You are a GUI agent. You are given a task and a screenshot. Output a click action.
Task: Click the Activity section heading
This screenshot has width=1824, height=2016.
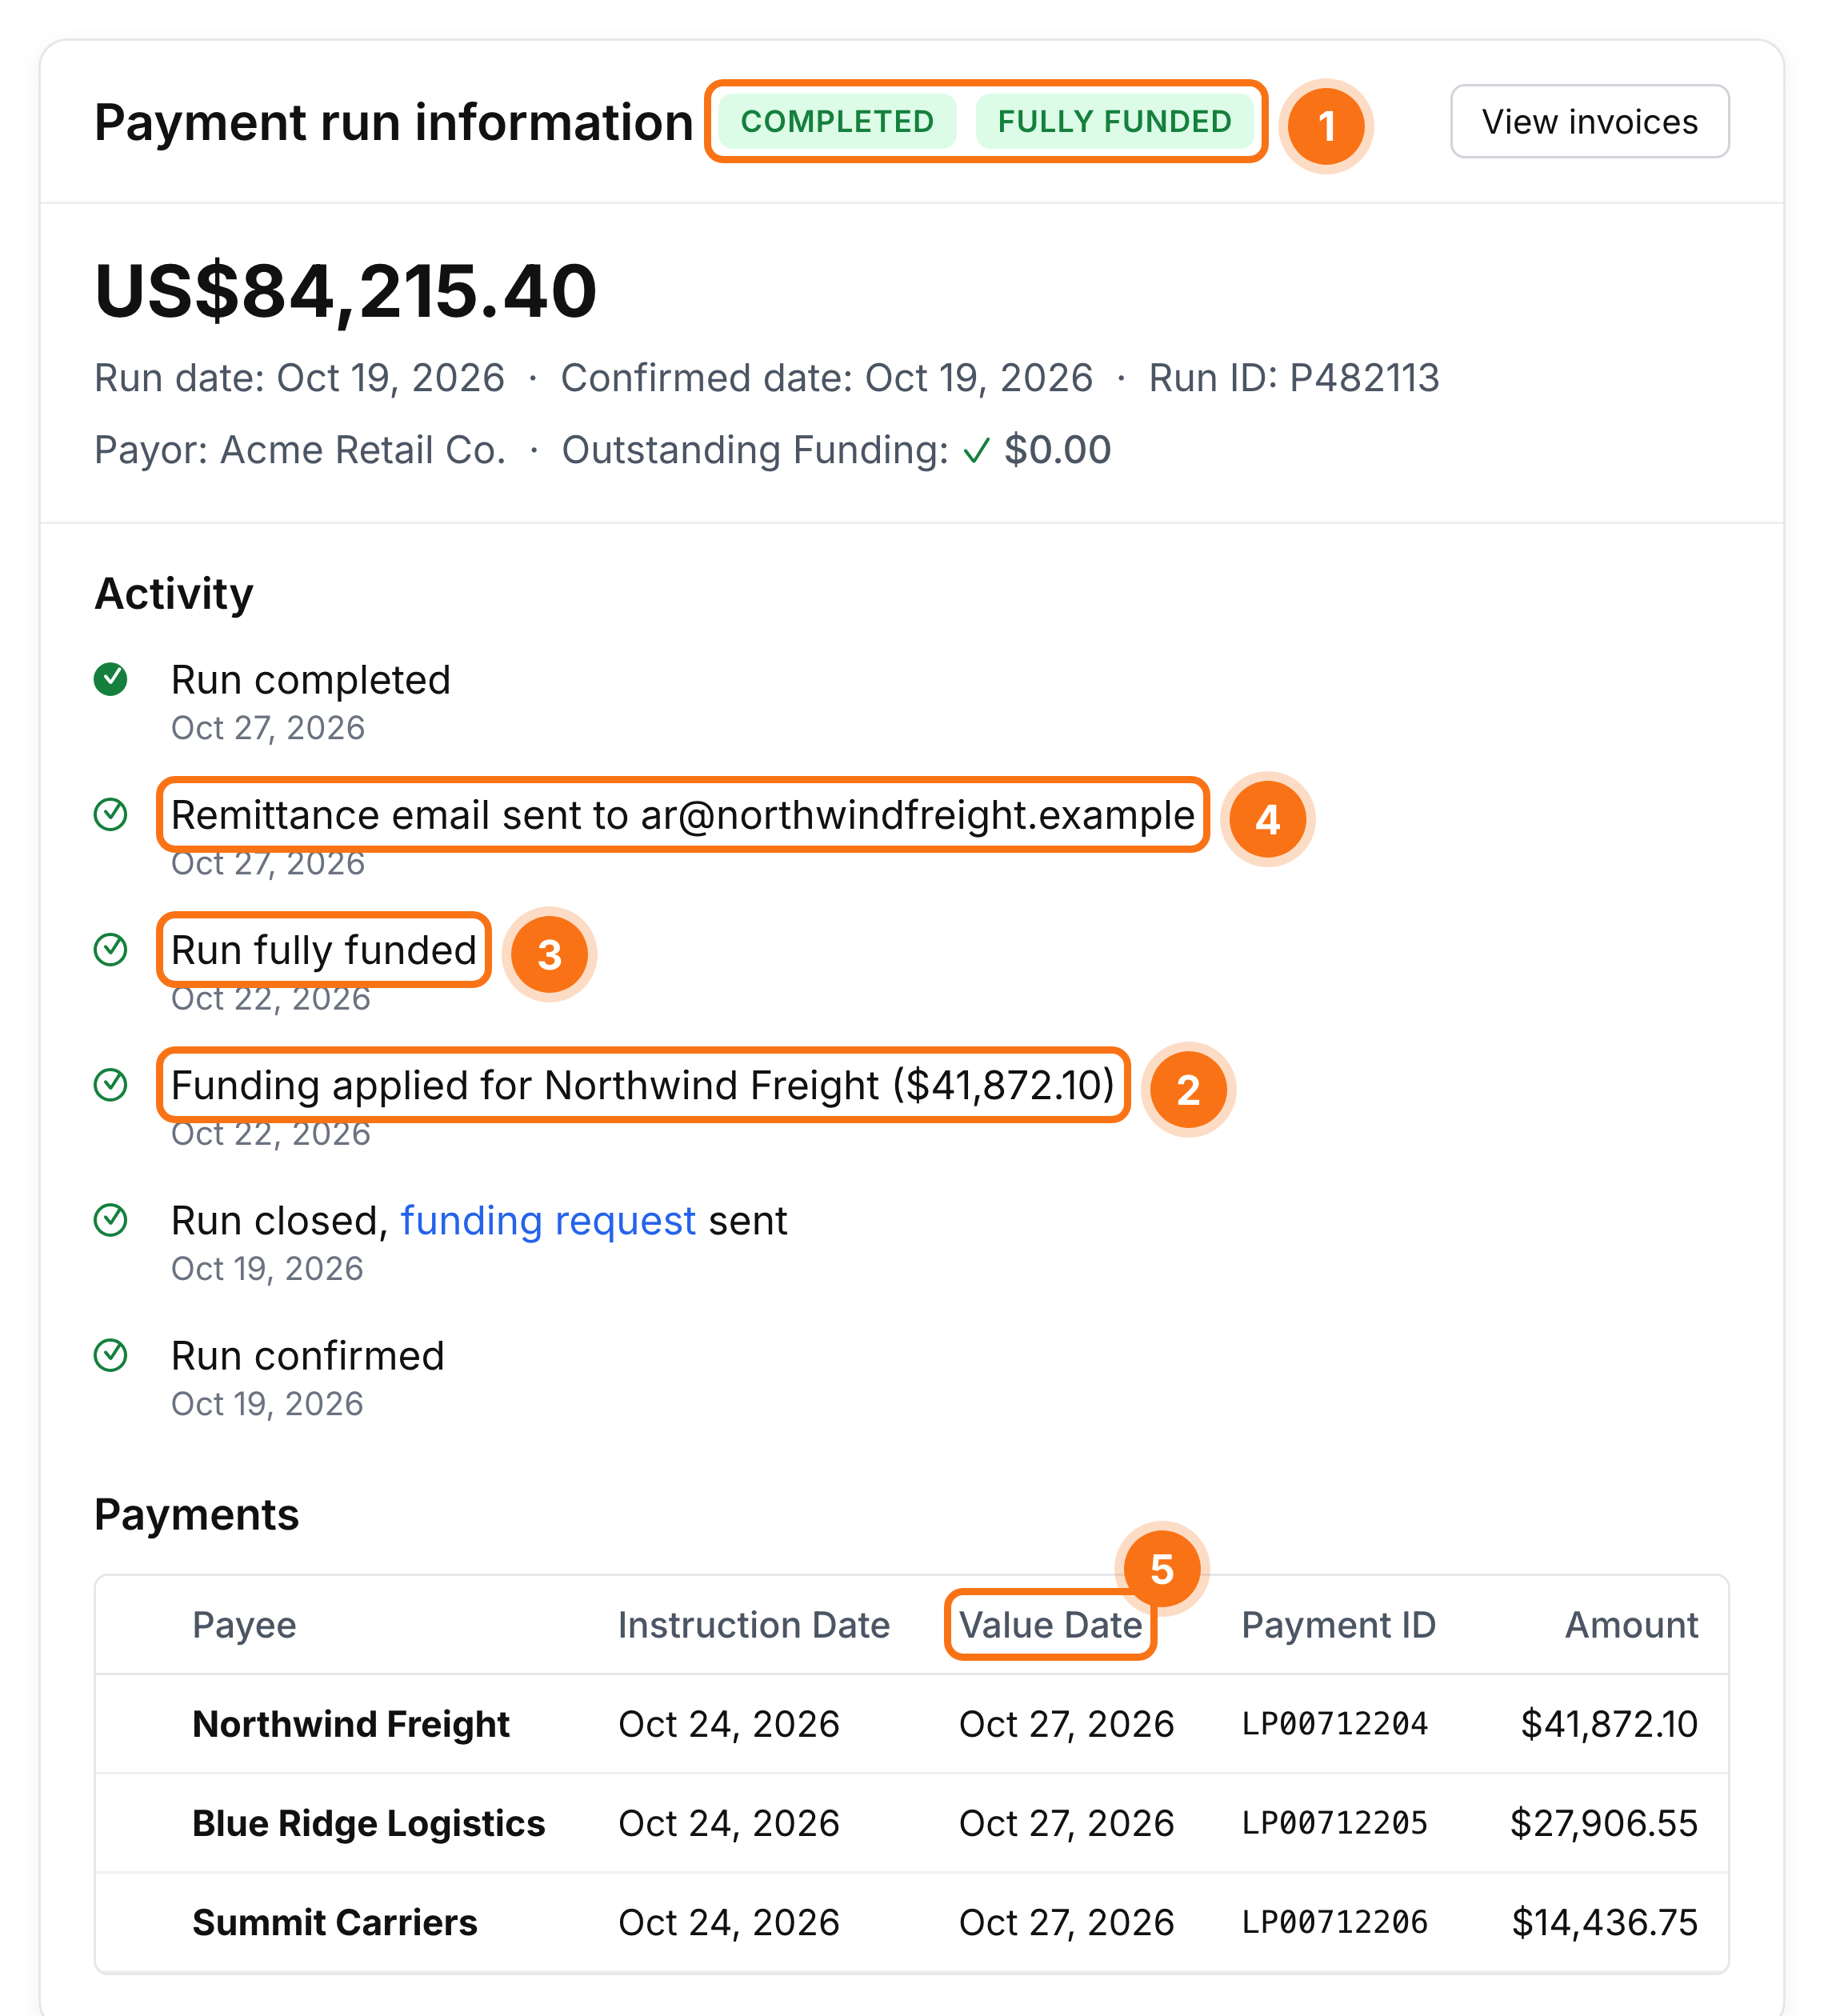point(174,594)
